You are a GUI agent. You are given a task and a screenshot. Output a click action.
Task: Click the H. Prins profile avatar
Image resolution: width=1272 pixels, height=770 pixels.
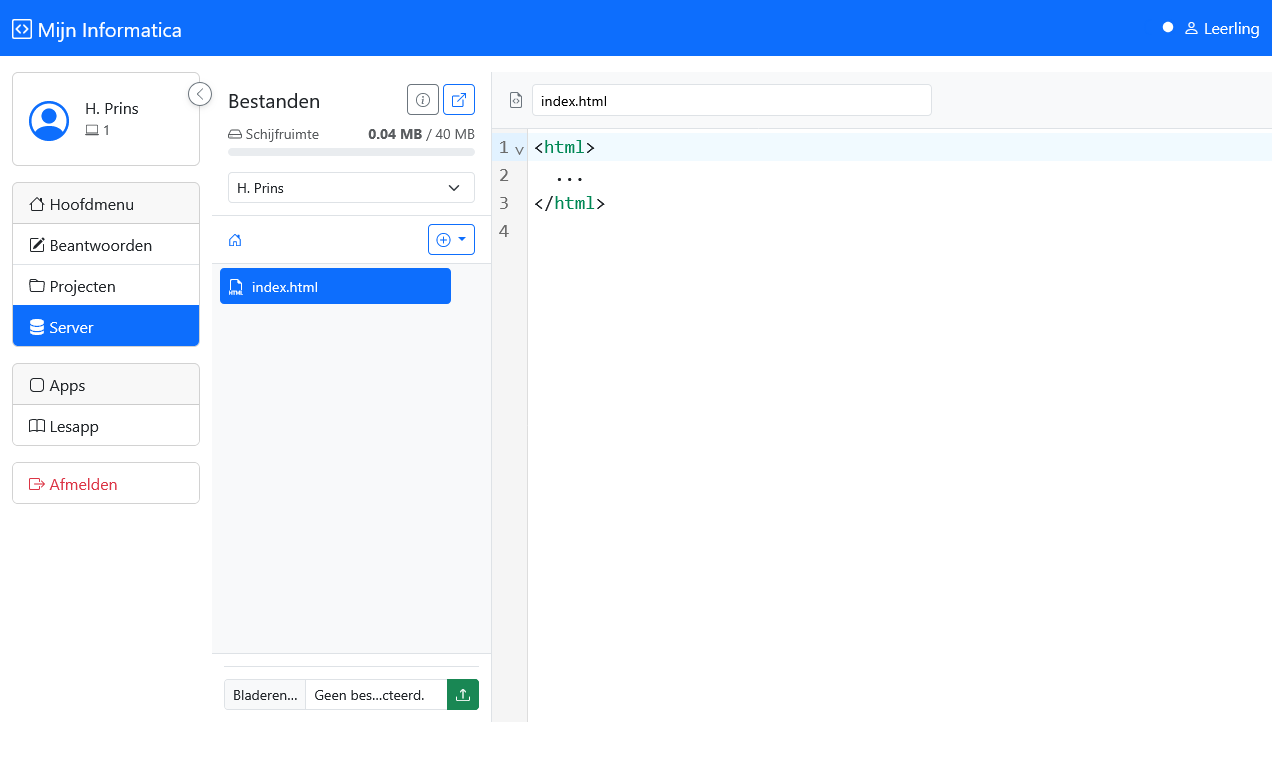pyautogui.click(x=49, y=120)
